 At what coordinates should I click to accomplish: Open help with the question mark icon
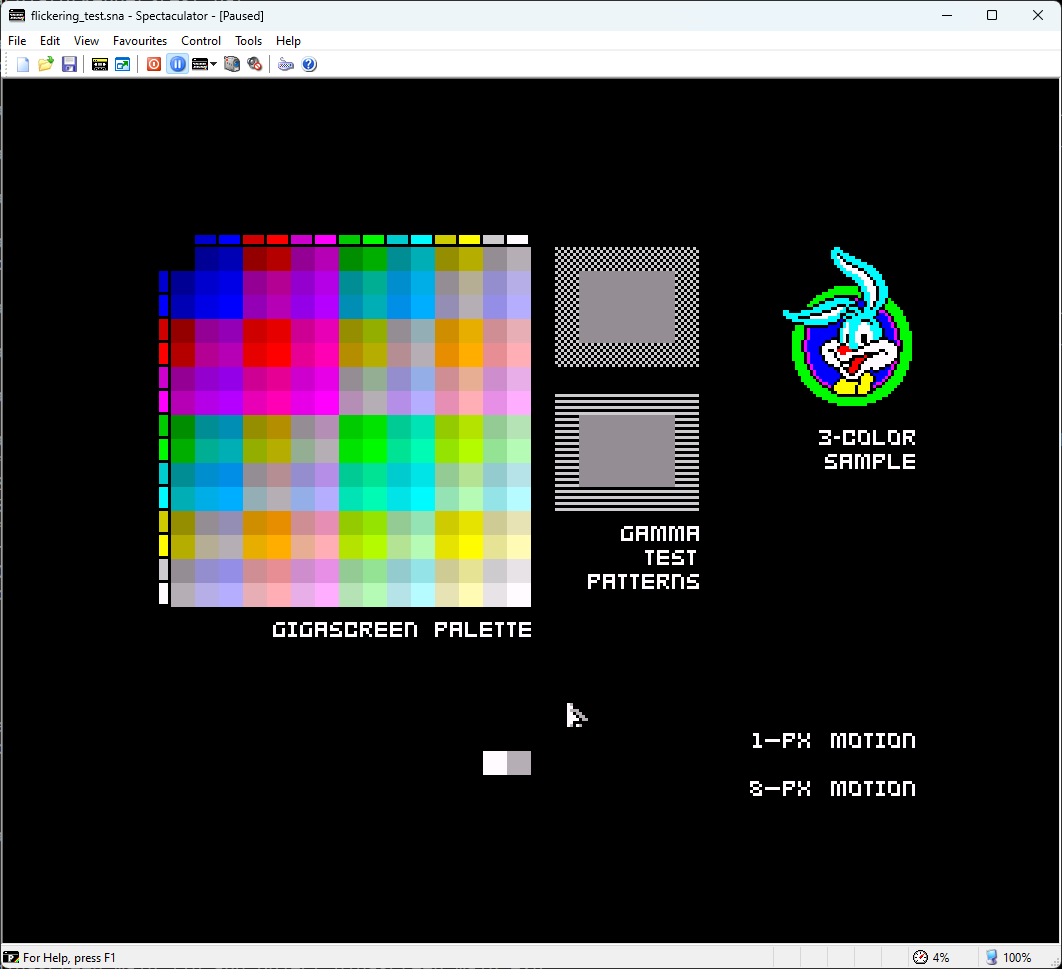(309, 64)
